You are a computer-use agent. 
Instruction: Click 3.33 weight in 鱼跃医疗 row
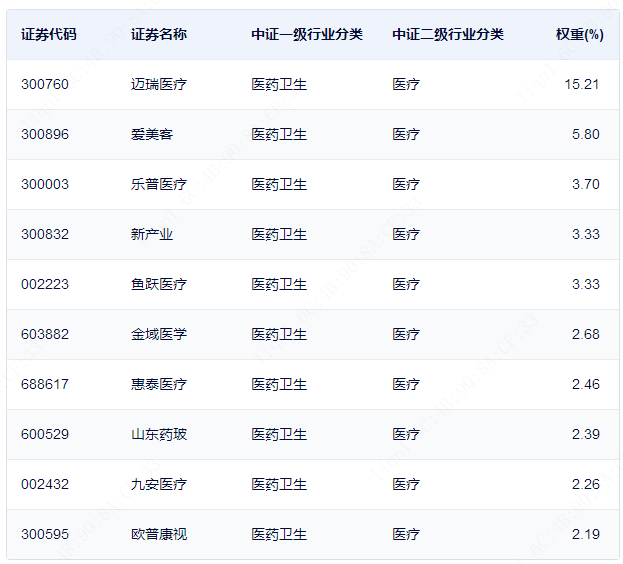[x=586, y=284]
